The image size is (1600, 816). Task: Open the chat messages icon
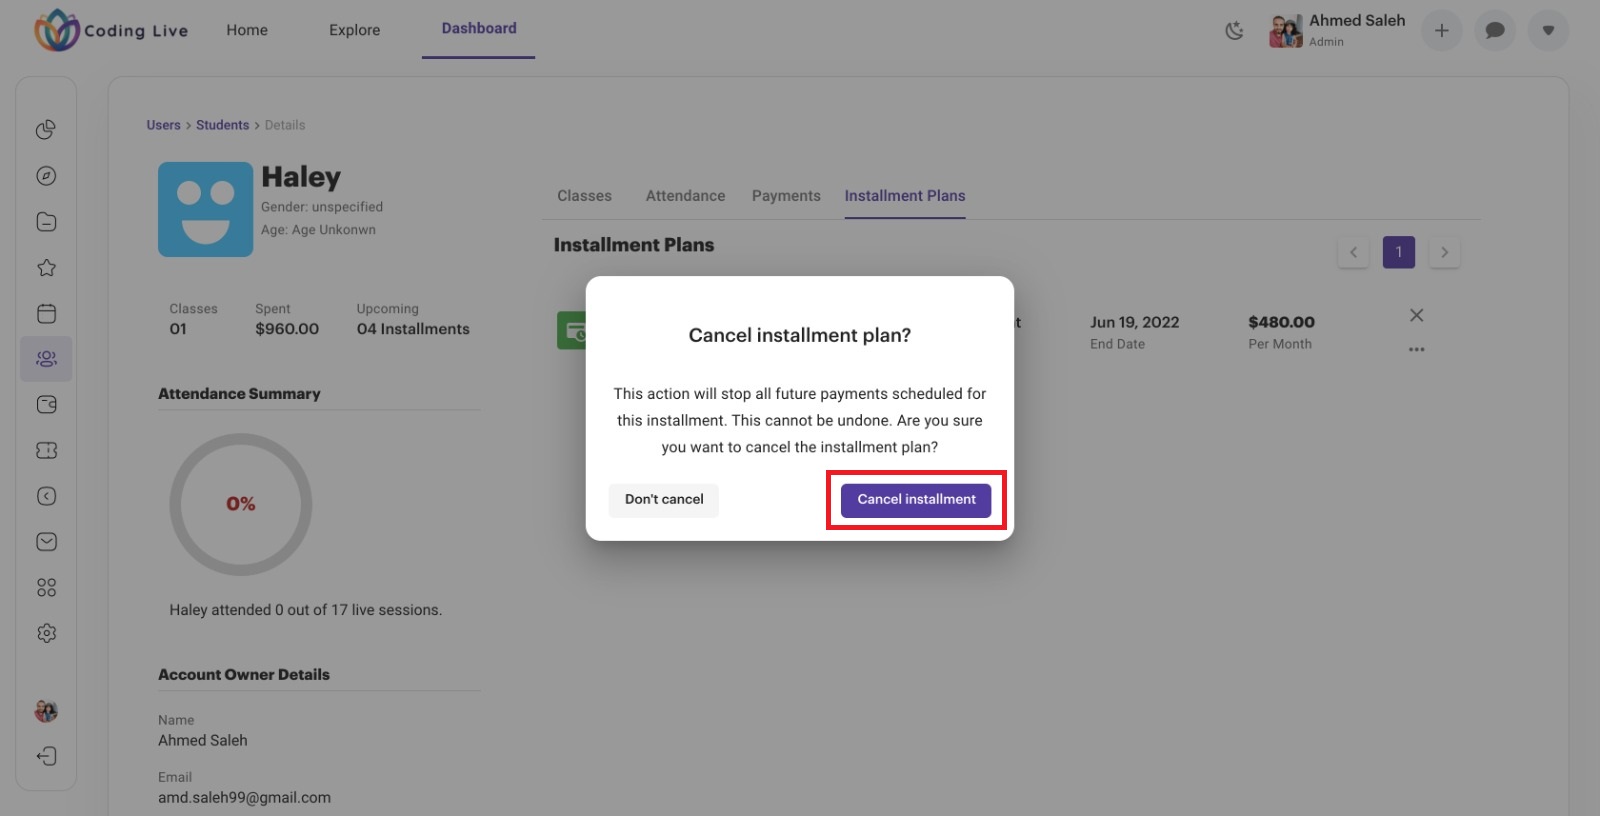1495,31
